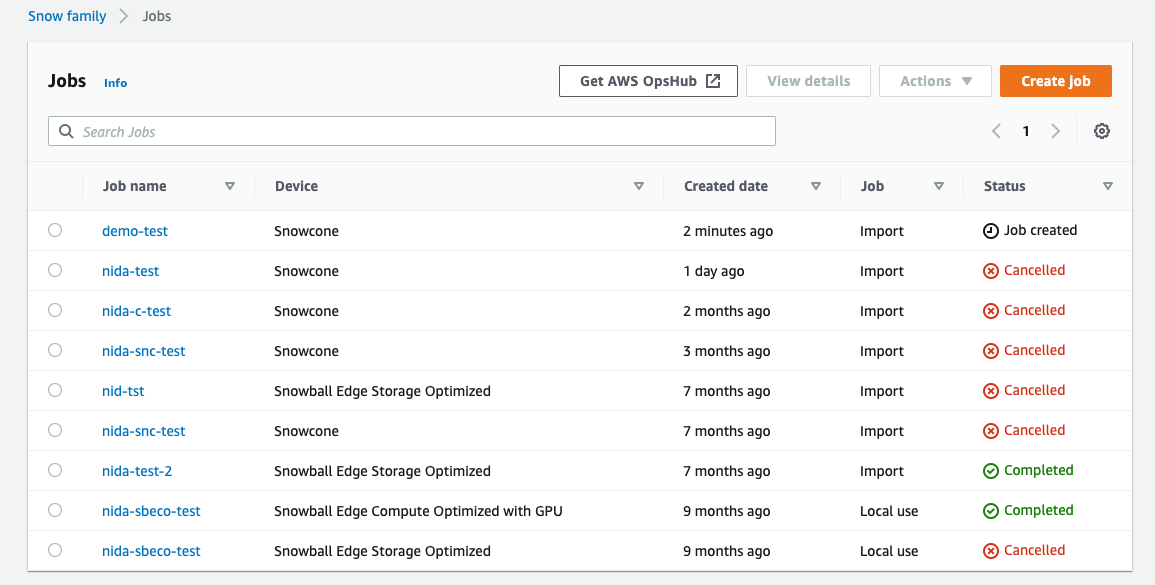Open the Actions dropdown

[x=935, y=81]
